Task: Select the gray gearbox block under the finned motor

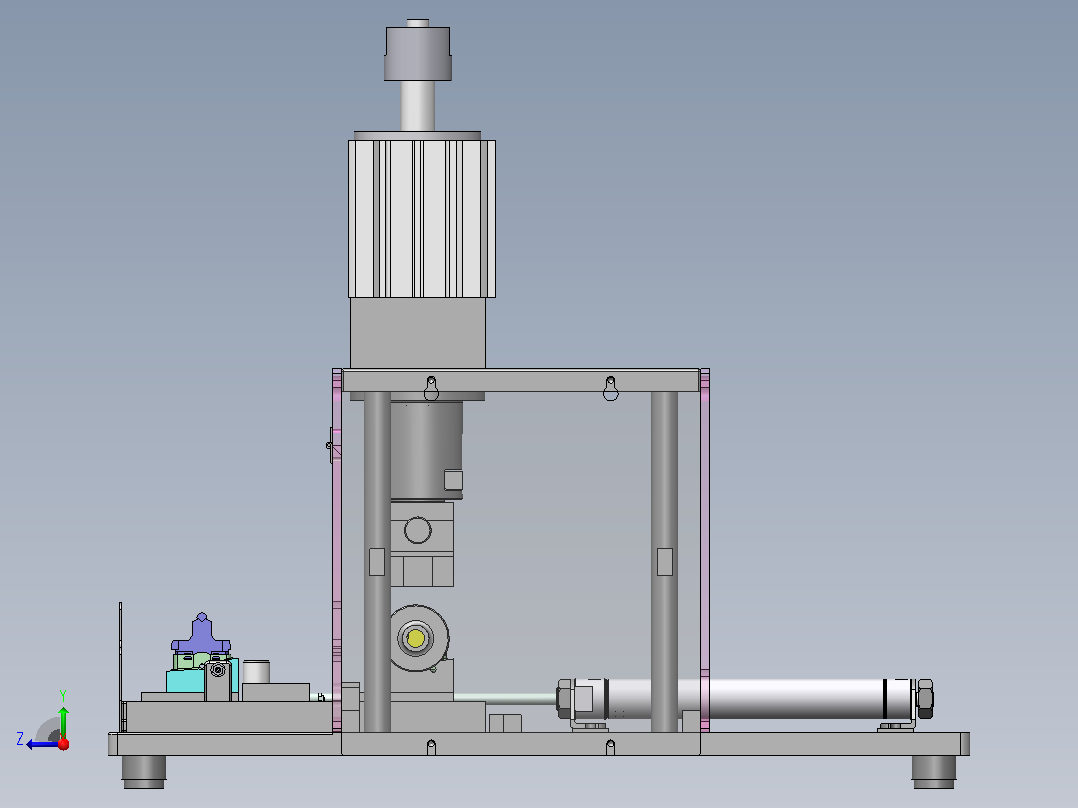Action: point(418,333)
